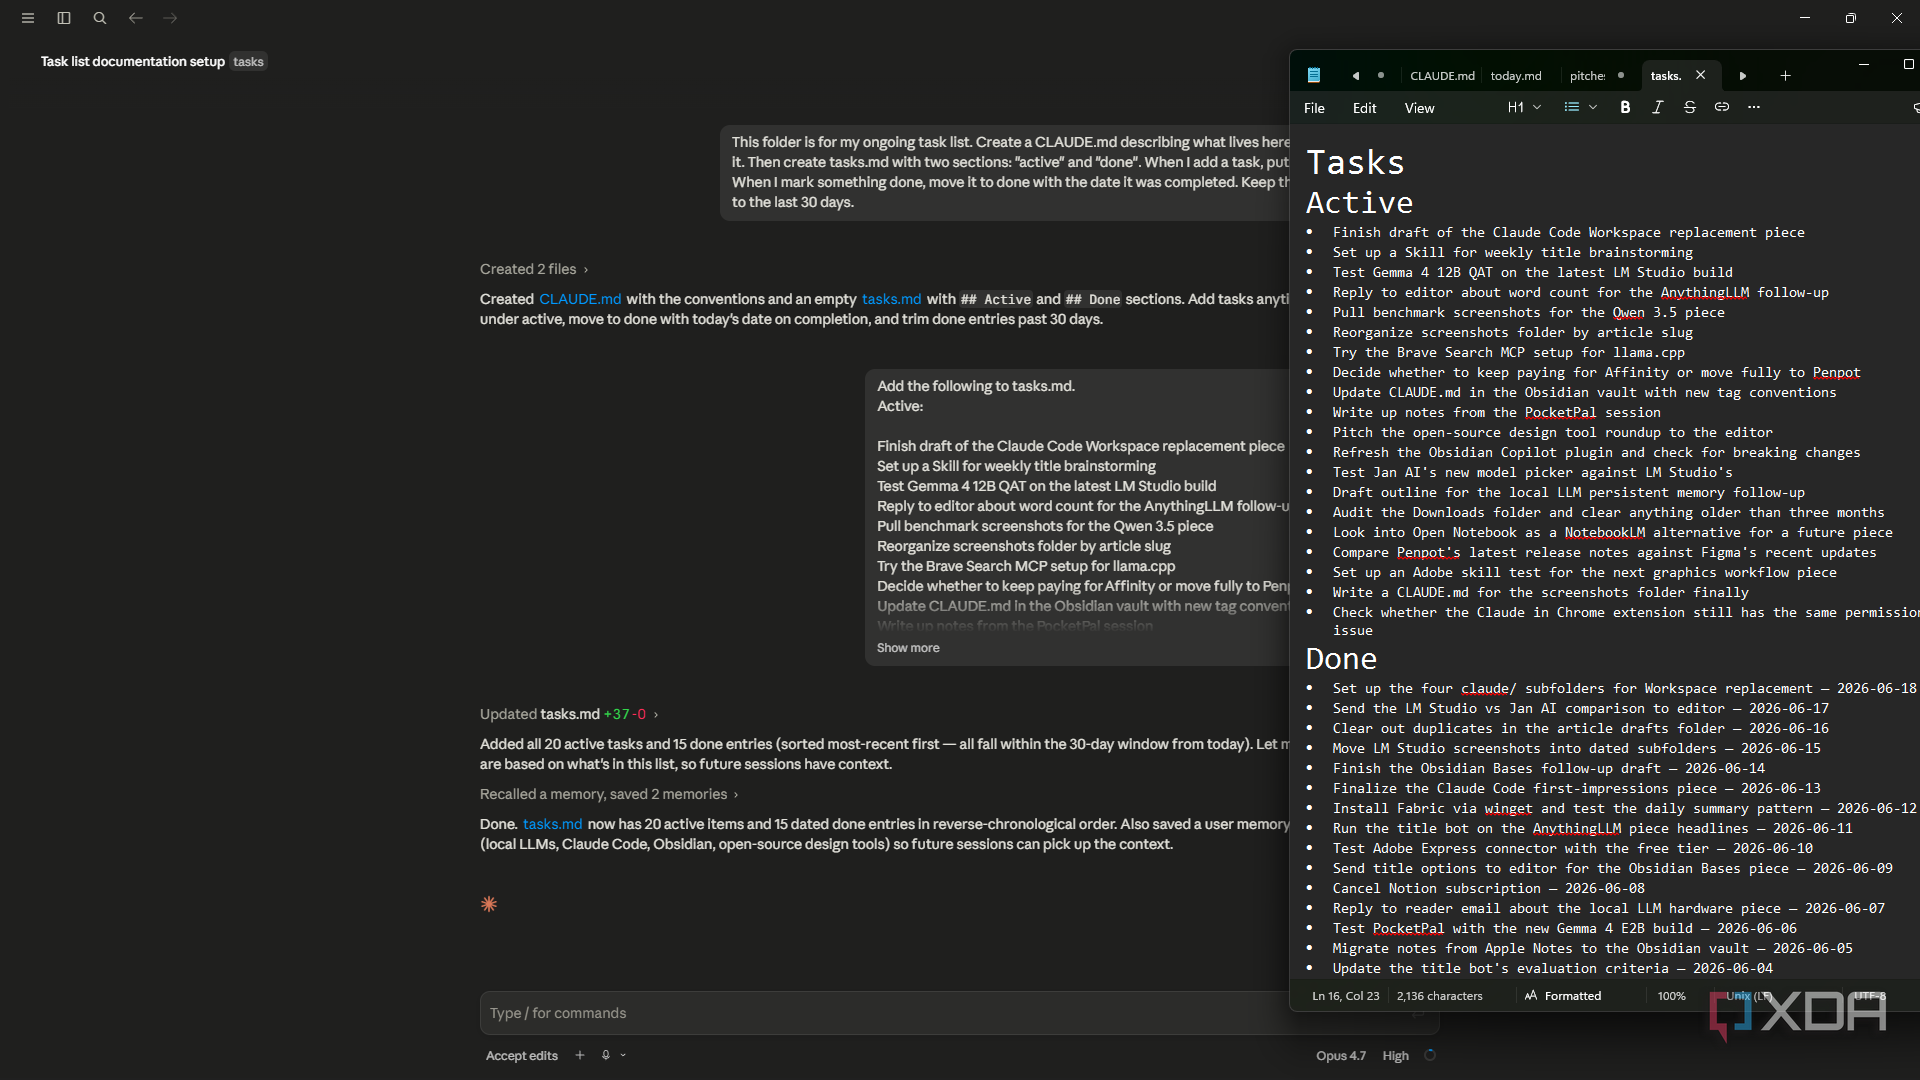The image size is (1920, 1080).
Task: Open the H1 heading dropdown
Action: click(x=1524, y=107)
